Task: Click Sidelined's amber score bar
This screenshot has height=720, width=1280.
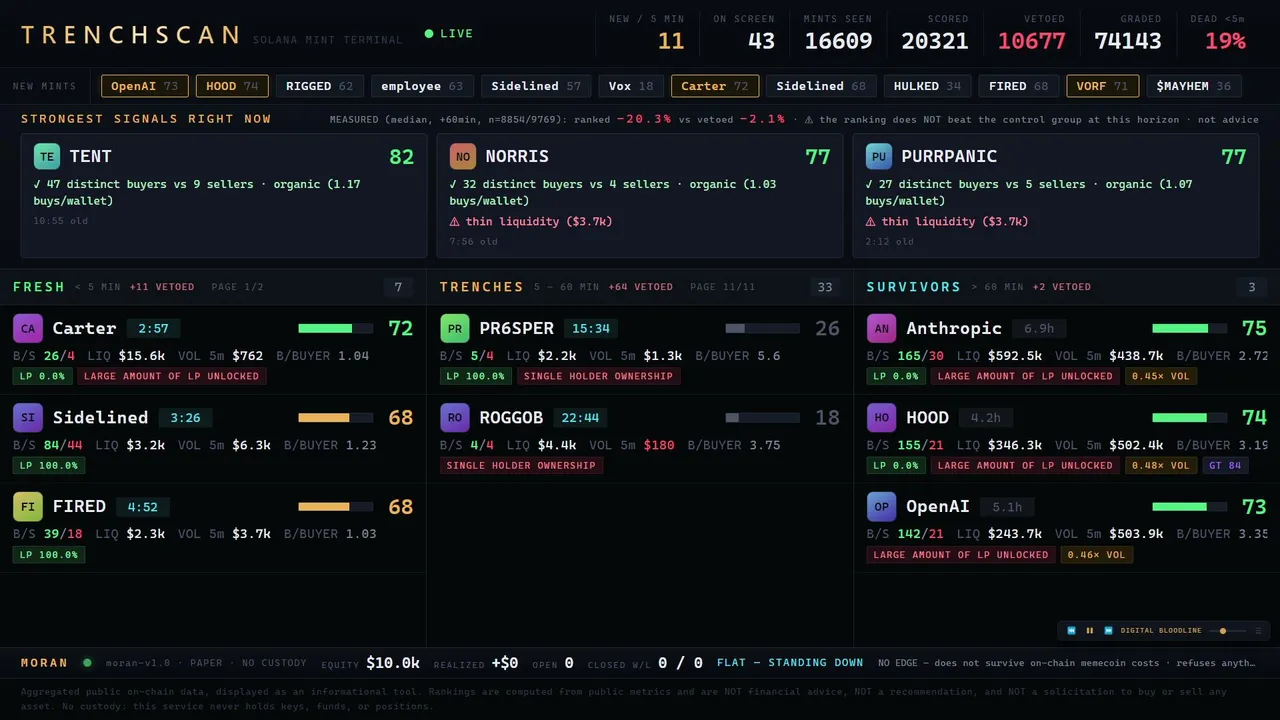Action: tap(335, 417)
